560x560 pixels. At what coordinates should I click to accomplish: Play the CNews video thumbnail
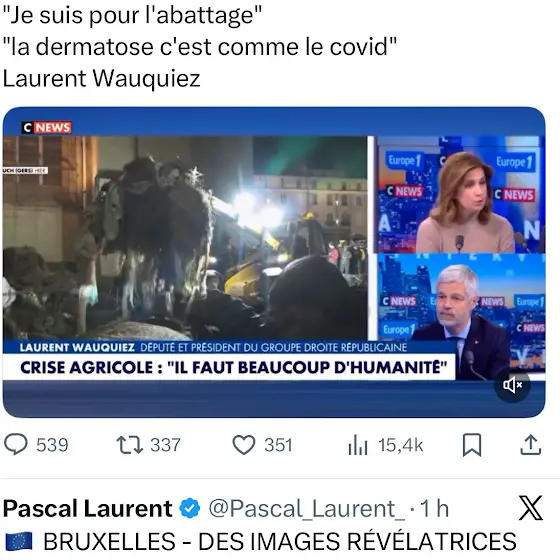[x=274, y=262]
